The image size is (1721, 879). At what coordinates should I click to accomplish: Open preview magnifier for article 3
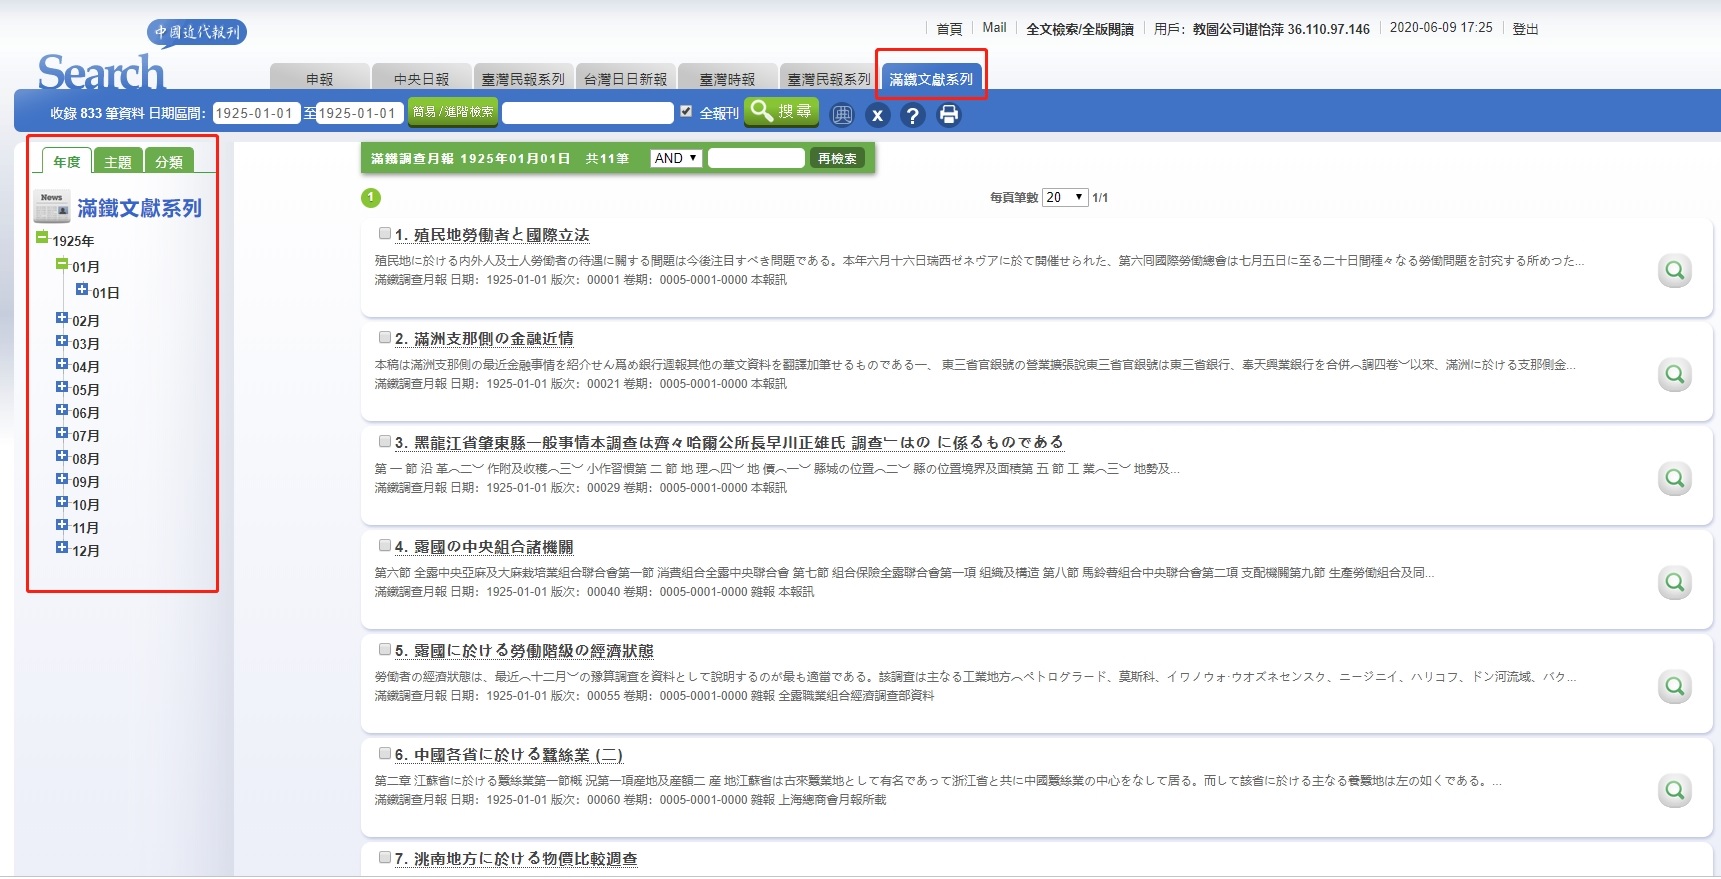[x=1674, y=479]
